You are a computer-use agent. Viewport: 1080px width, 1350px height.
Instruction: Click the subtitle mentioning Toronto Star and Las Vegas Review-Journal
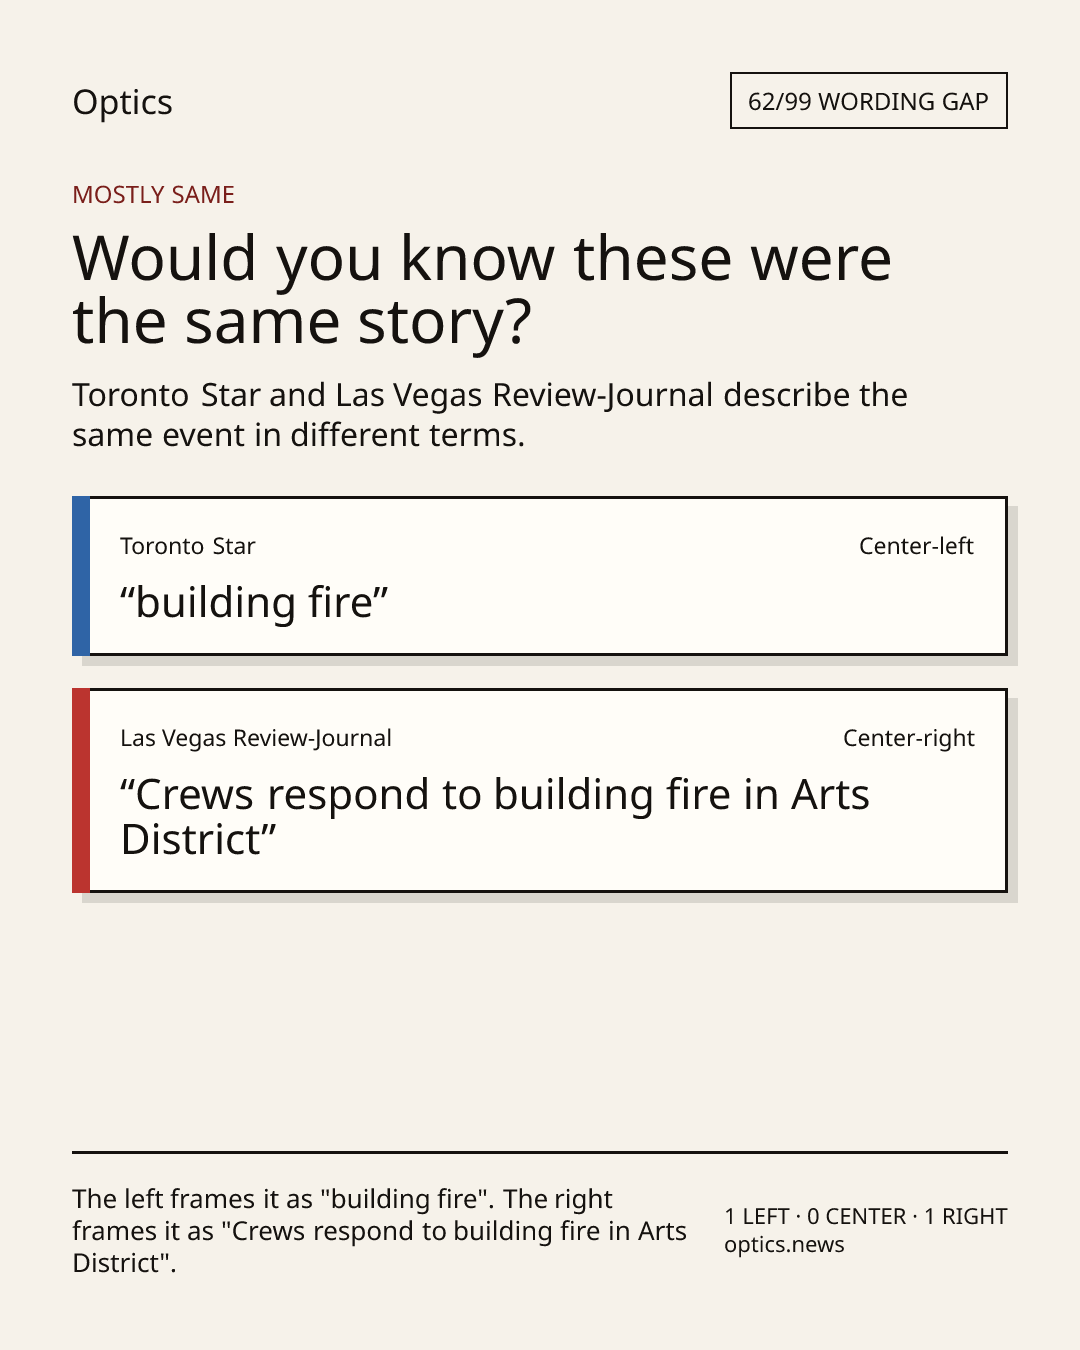point(490,415)
